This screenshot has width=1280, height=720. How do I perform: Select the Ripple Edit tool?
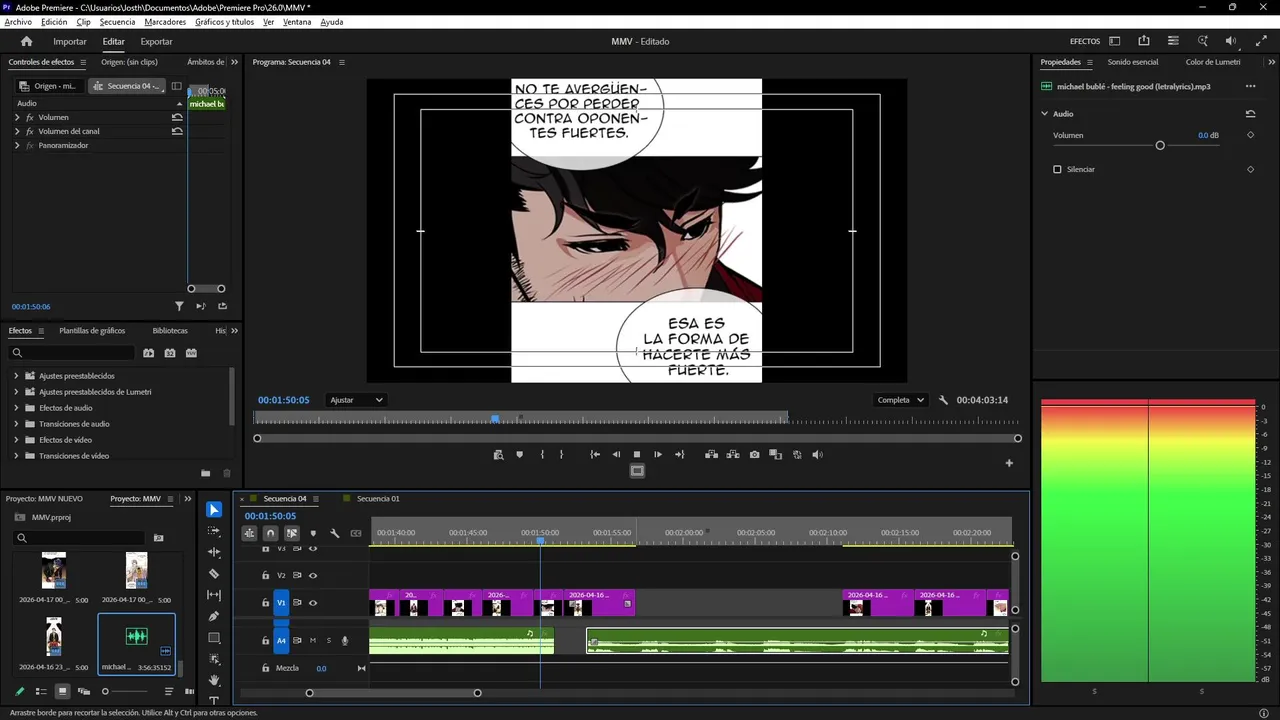pos(214,552)
